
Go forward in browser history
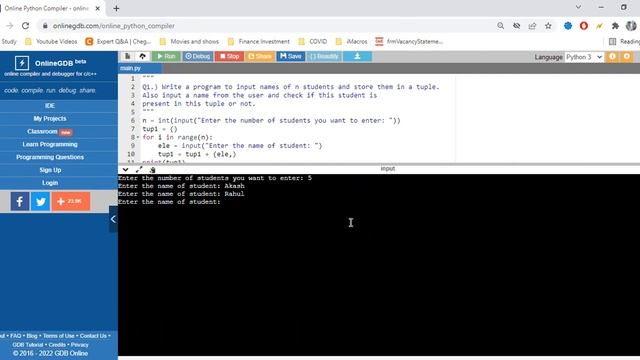9,26
